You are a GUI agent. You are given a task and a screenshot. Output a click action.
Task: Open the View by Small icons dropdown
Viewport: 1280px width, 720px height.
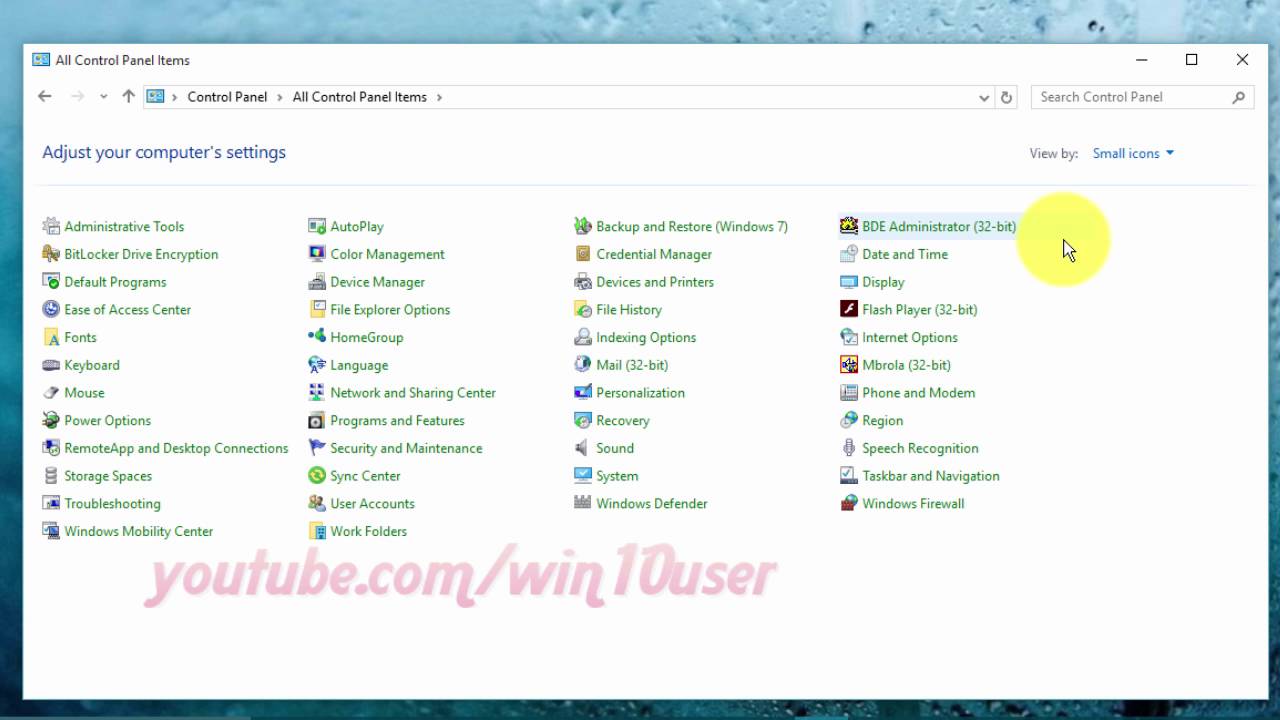pos(1133,153)
